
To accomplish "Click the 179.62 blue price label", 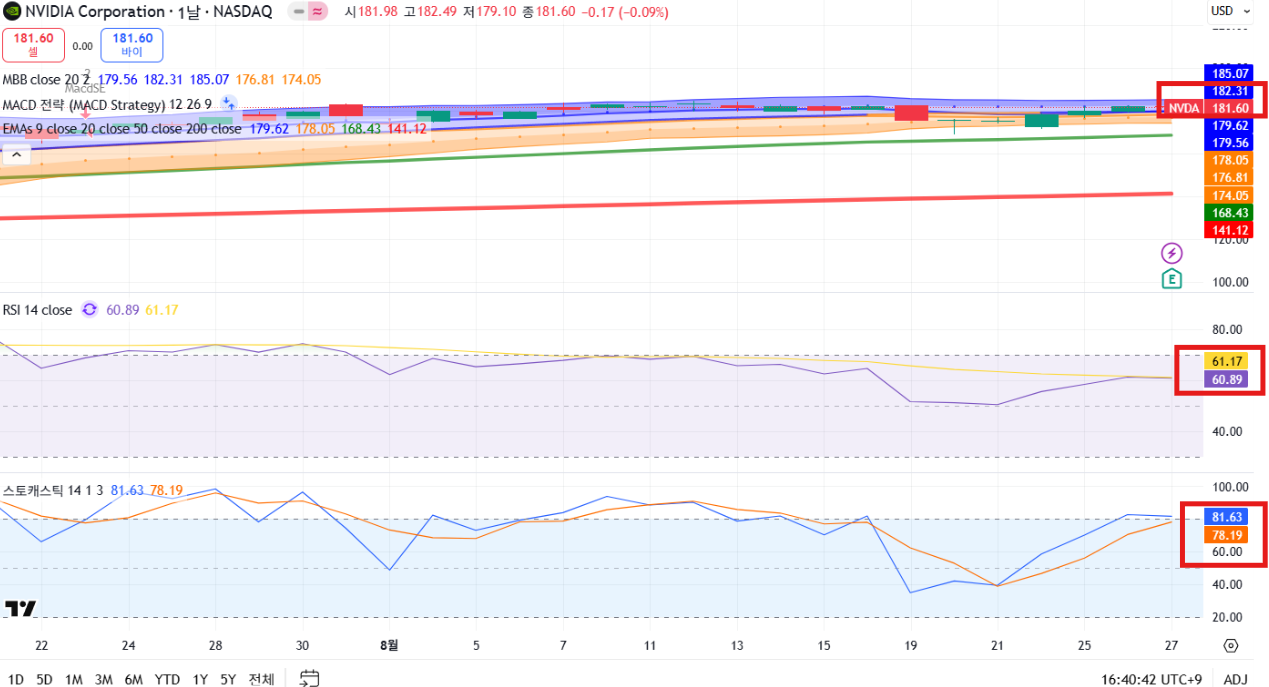I will [1230, 125].
